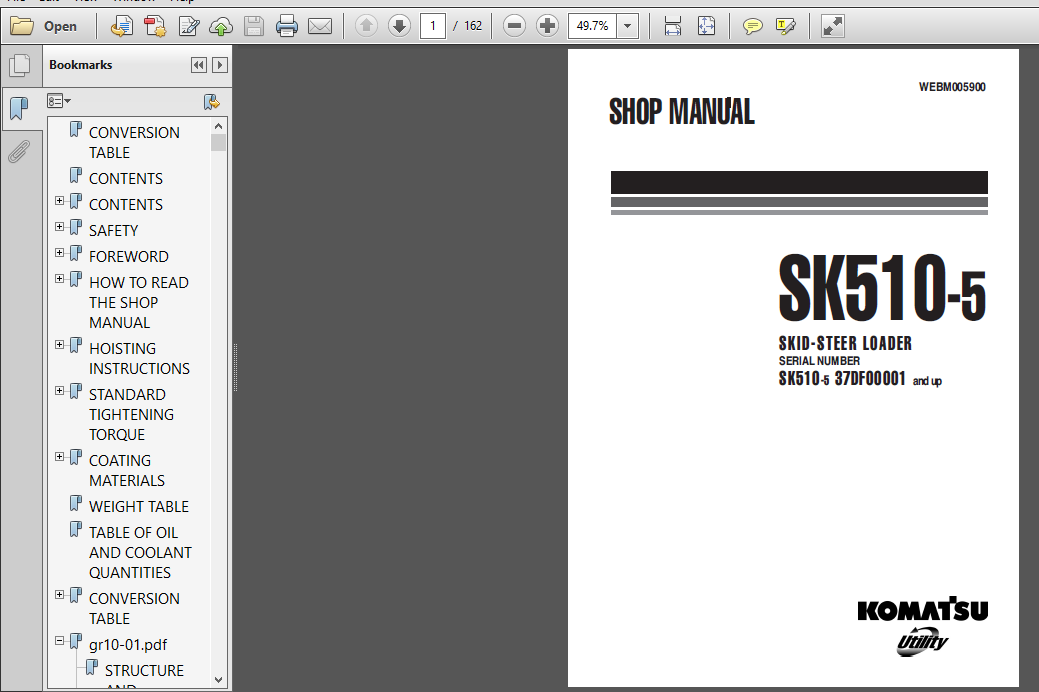Open the SAFETY bookmark
The image size is (1039, 692).
tap(113, 231)
